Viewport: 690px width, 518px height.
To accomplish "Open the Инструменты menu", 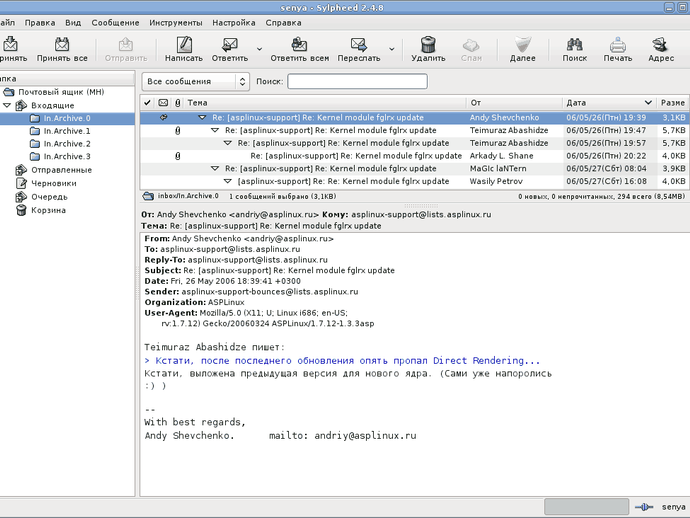I will click(175, 21).
